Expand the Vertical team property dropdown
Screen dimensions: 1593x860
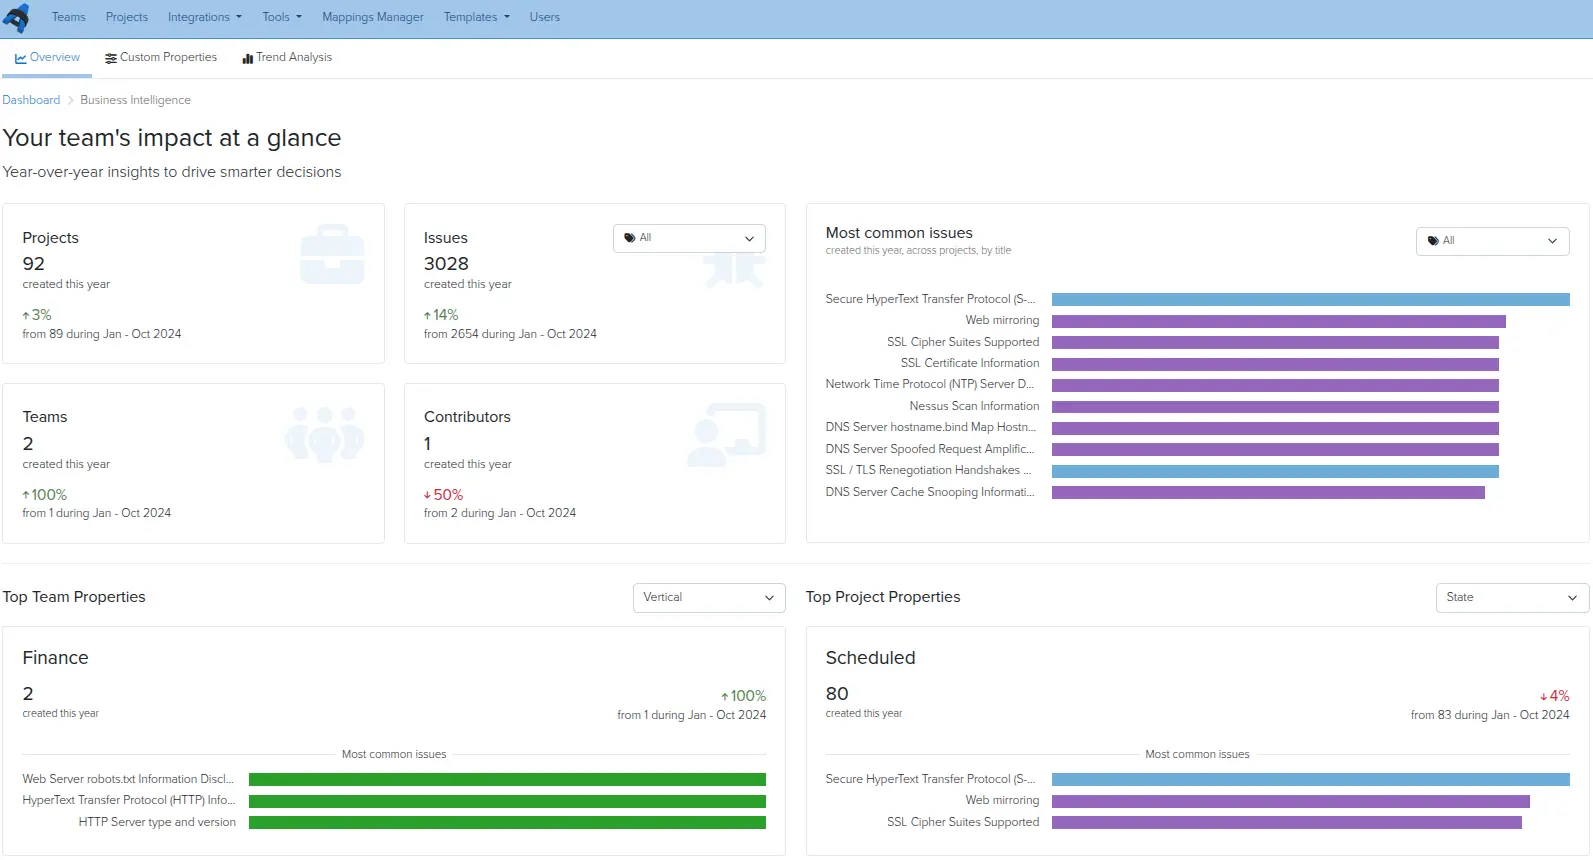708,598
